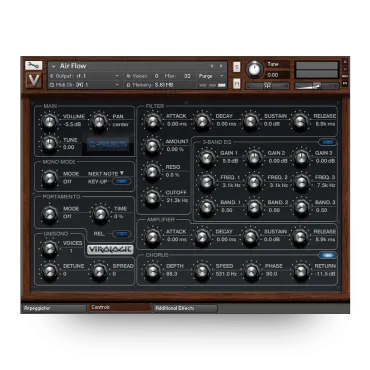Viewport: 370px width, 370px height.
Task: Switch to the Arpeggiator tab
Action: [54, 308]
